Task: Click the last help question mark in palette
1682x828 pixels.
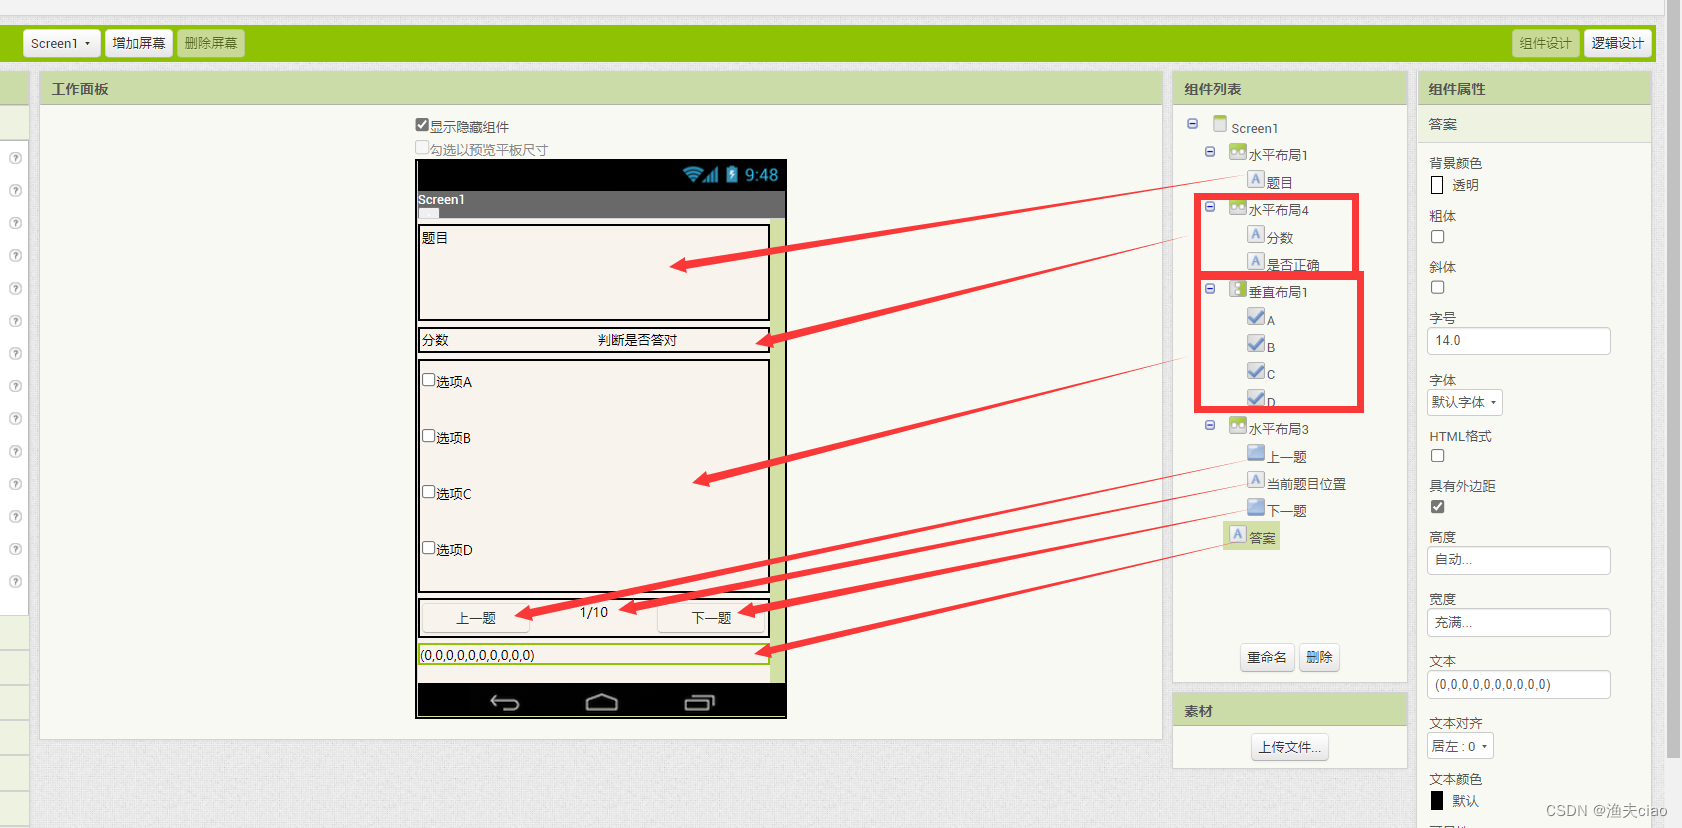Action: pyautogui.click(x=15, y=582)
